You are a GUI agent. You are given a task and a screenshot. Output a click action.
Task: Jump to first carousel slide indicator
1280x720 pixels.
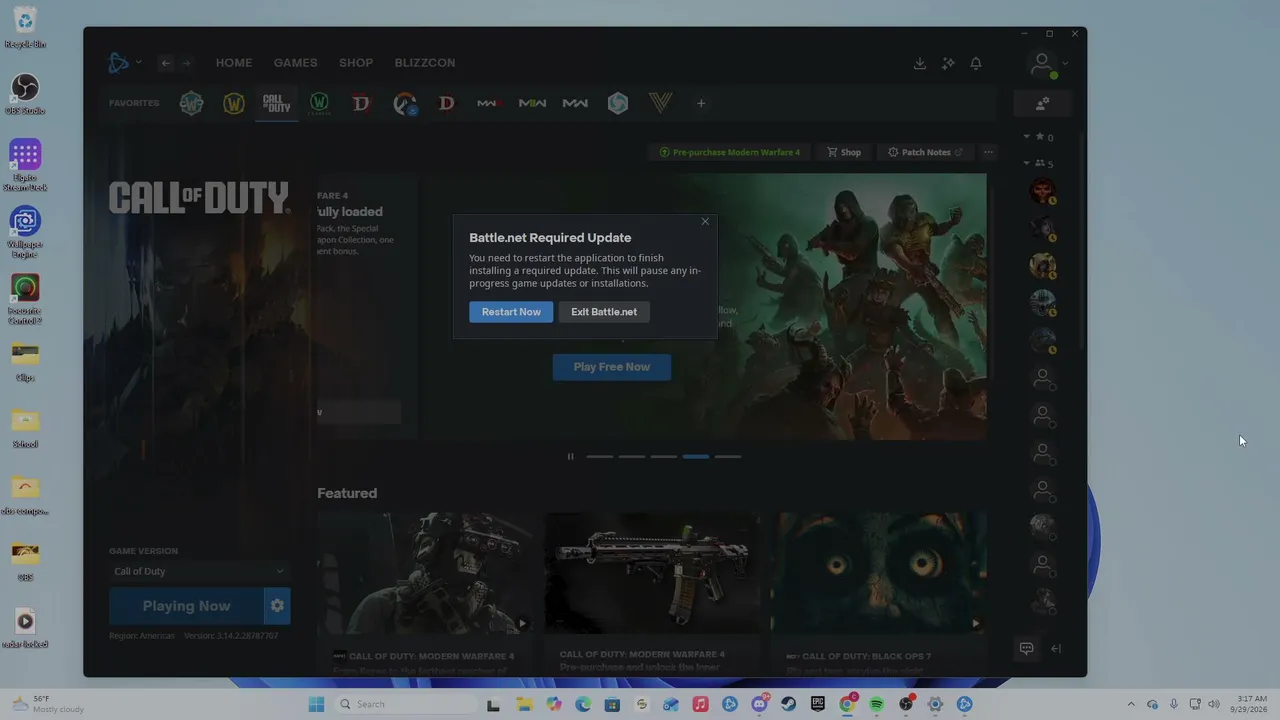(600, 457)
